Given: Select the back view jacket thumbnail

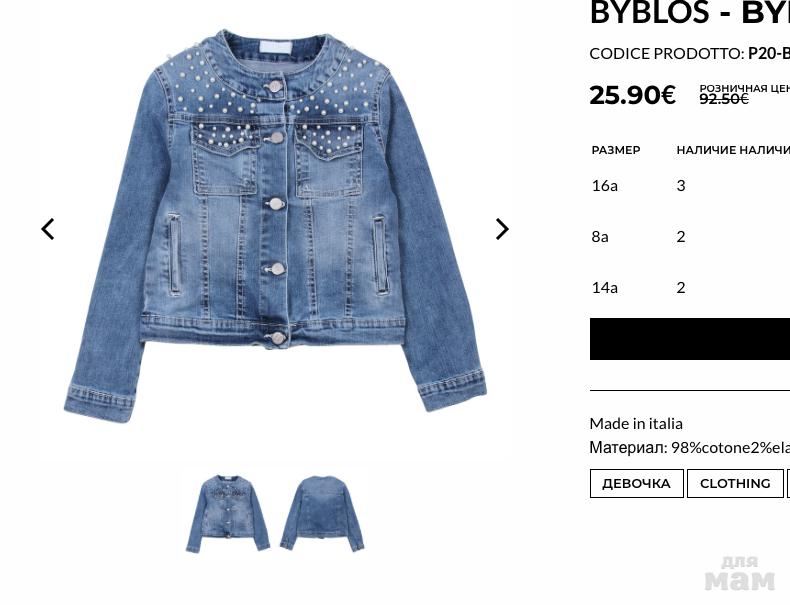Looking at the screenshot, I should coord(322,513).
